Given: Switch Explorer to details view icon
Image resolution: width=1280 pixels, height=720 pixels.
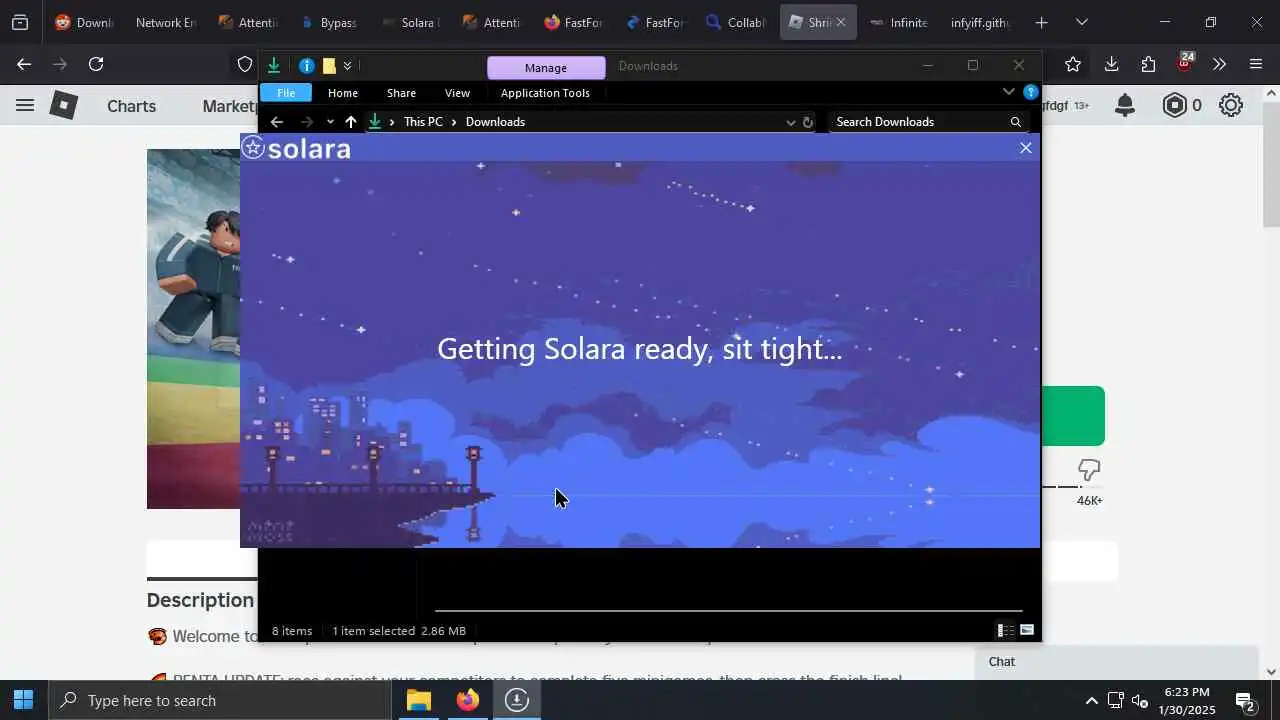Looking at the screenshot, I should coord(1005,630).
